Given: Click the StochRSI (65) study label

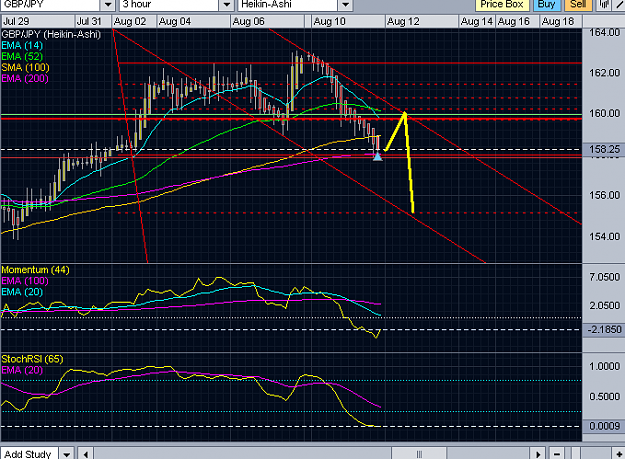Looking at the screenshot, I should tap(32, 359).
